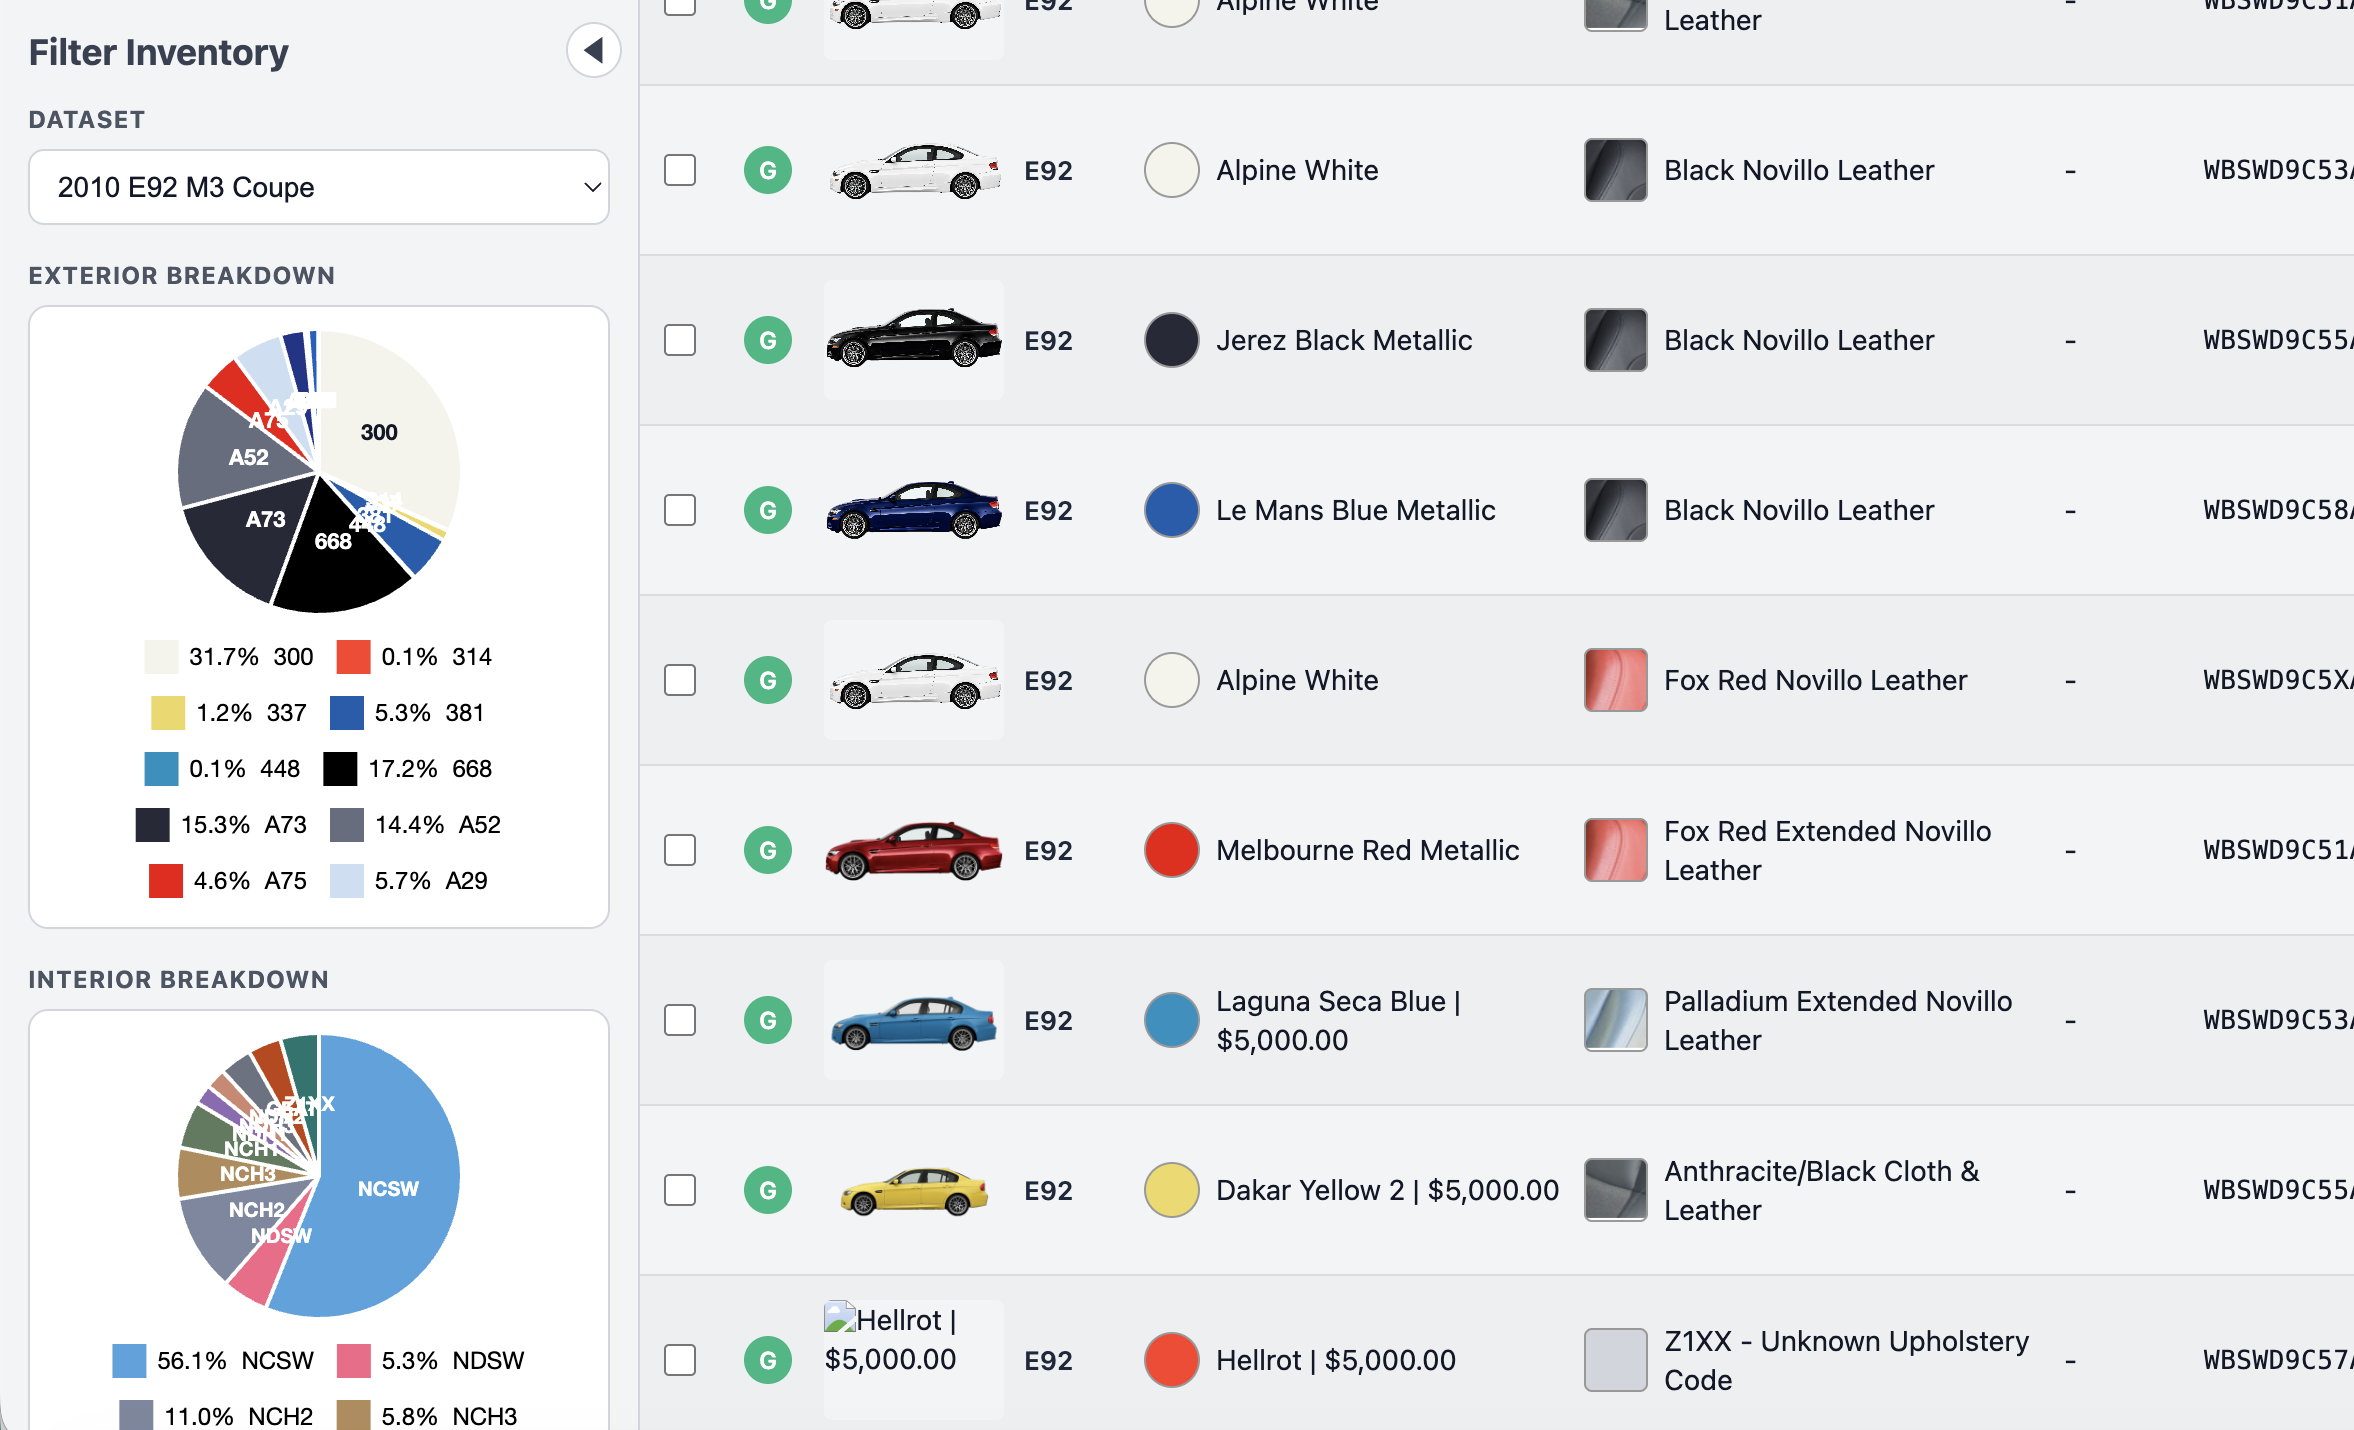Tick the Melbourne Red Metallic row checkbox
Image resolution: width=2354 pixels, height=1430 pixels.
[680, 850]
